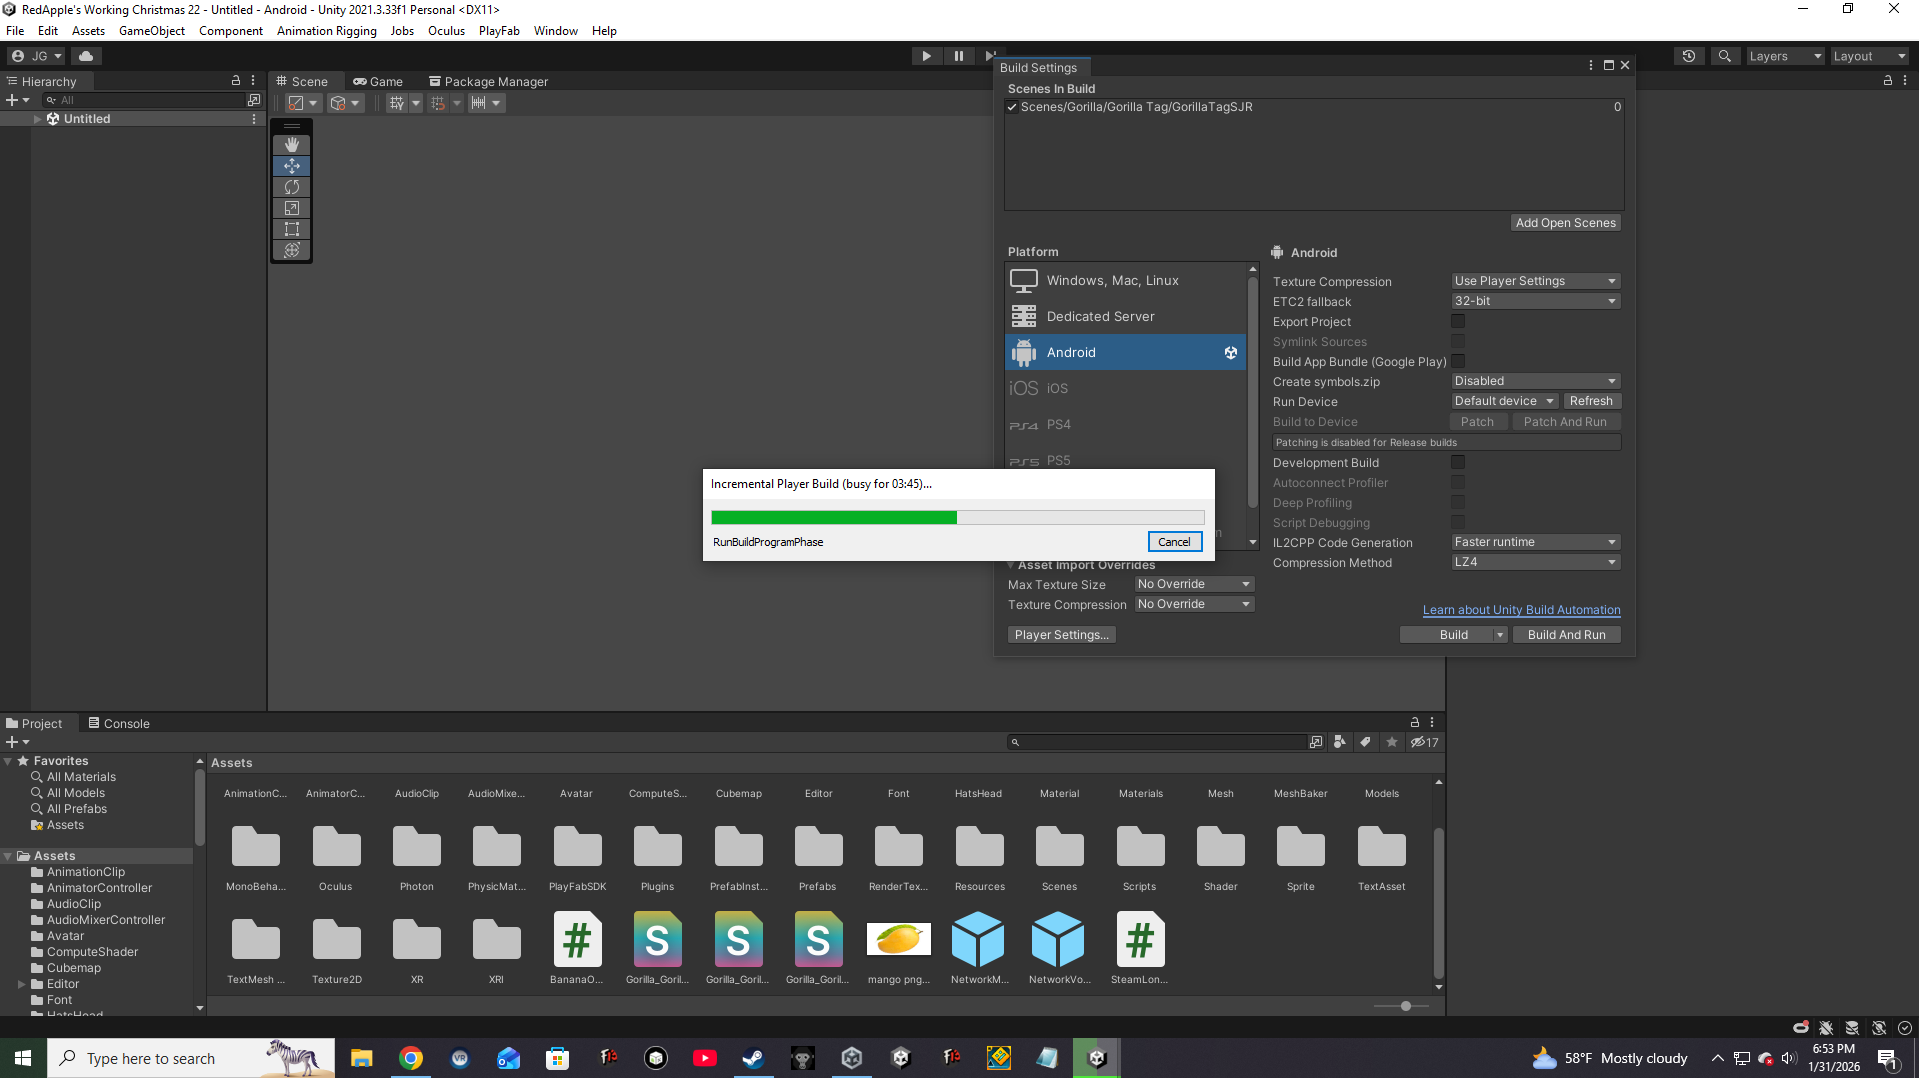Select the Rotate tool in Scene view
1919x1078 pixels.
point(292,187)
